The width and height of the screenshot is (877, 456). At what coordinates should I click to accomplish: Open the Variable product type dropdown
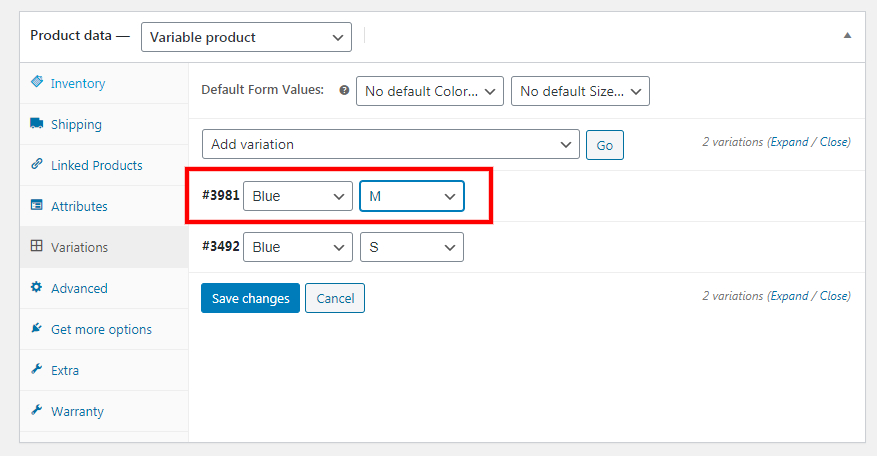(x=247, y=37)
